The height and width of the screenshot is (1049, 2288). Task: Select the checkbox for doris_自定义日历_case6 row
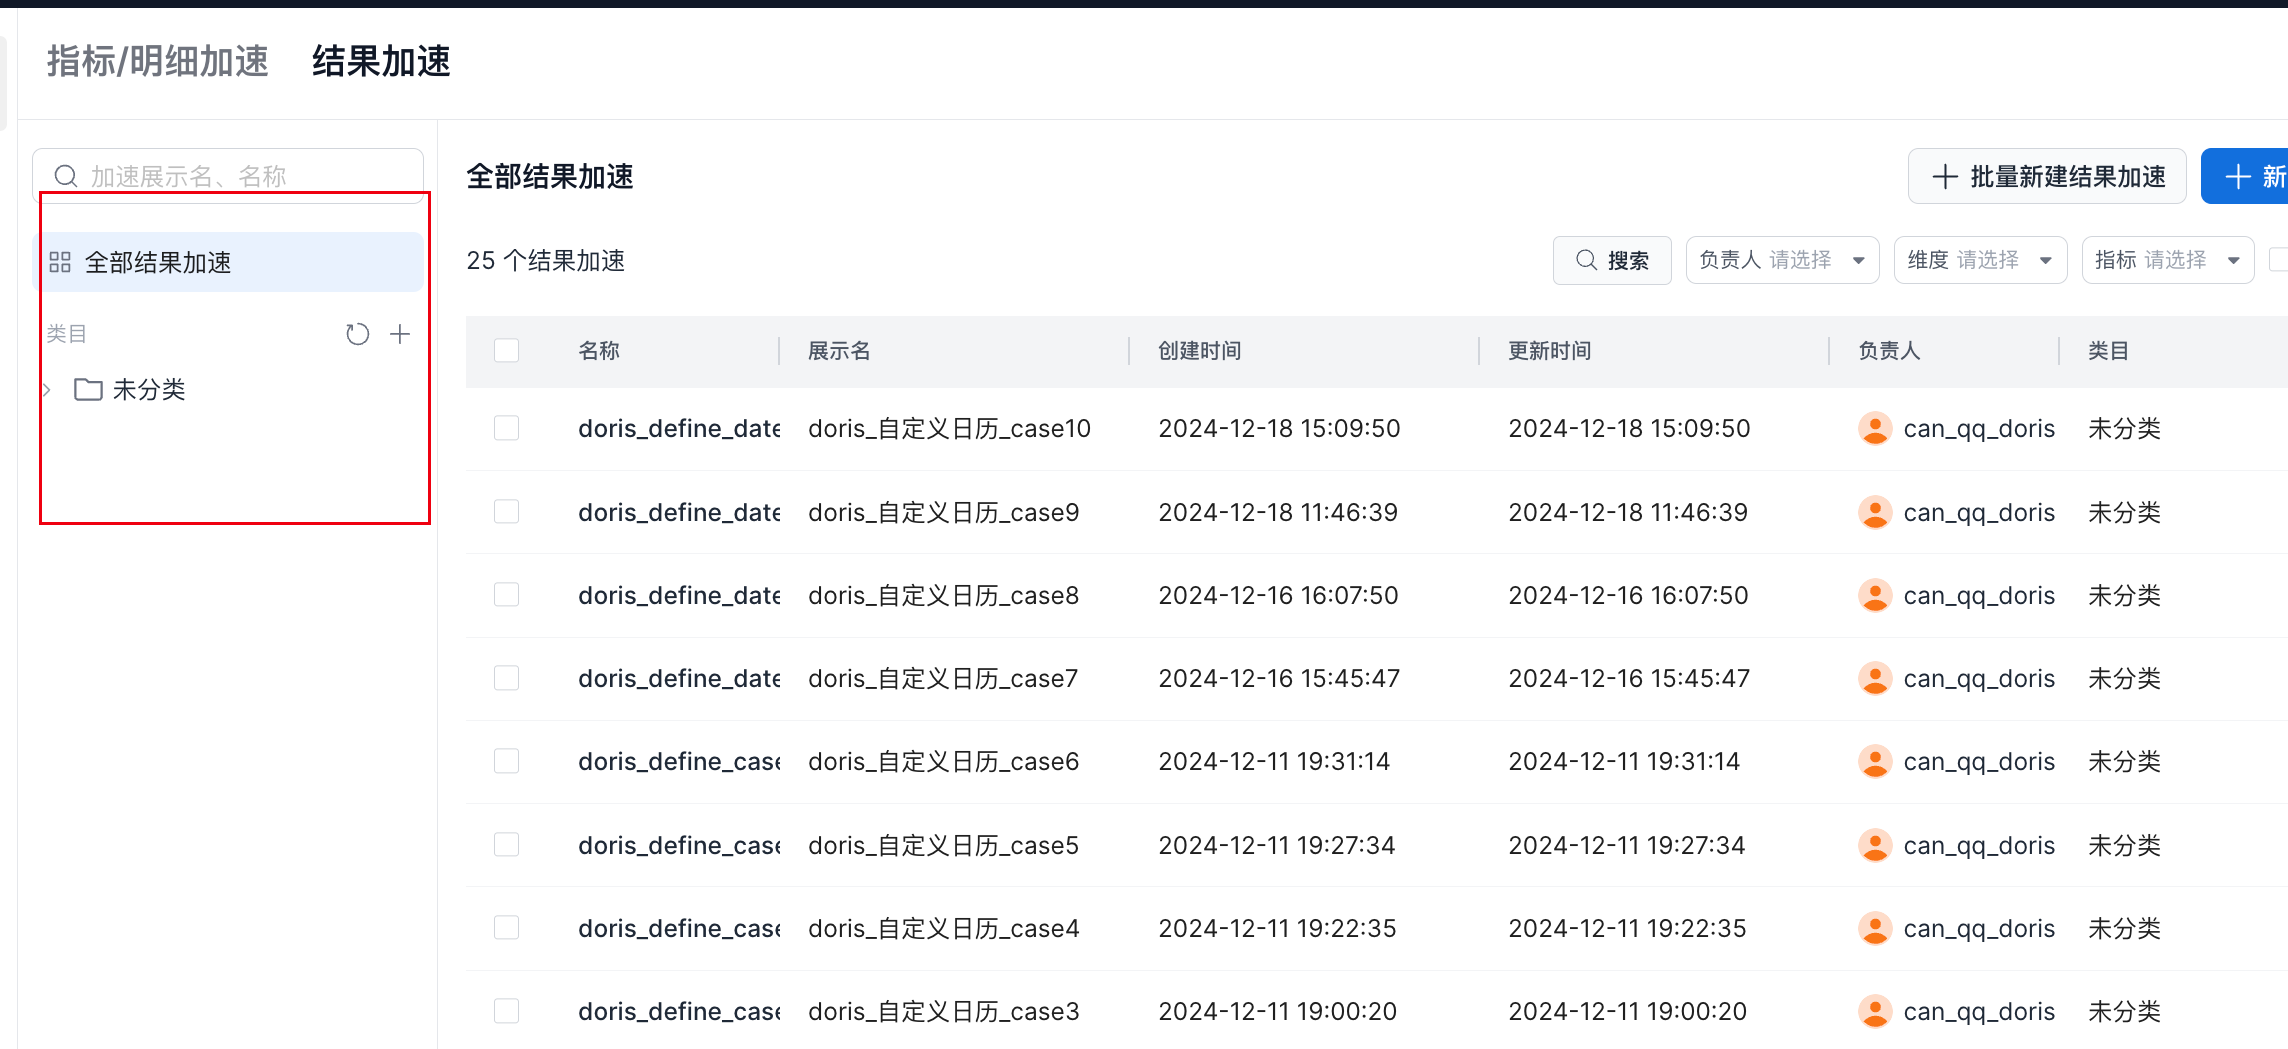(507, 761)
